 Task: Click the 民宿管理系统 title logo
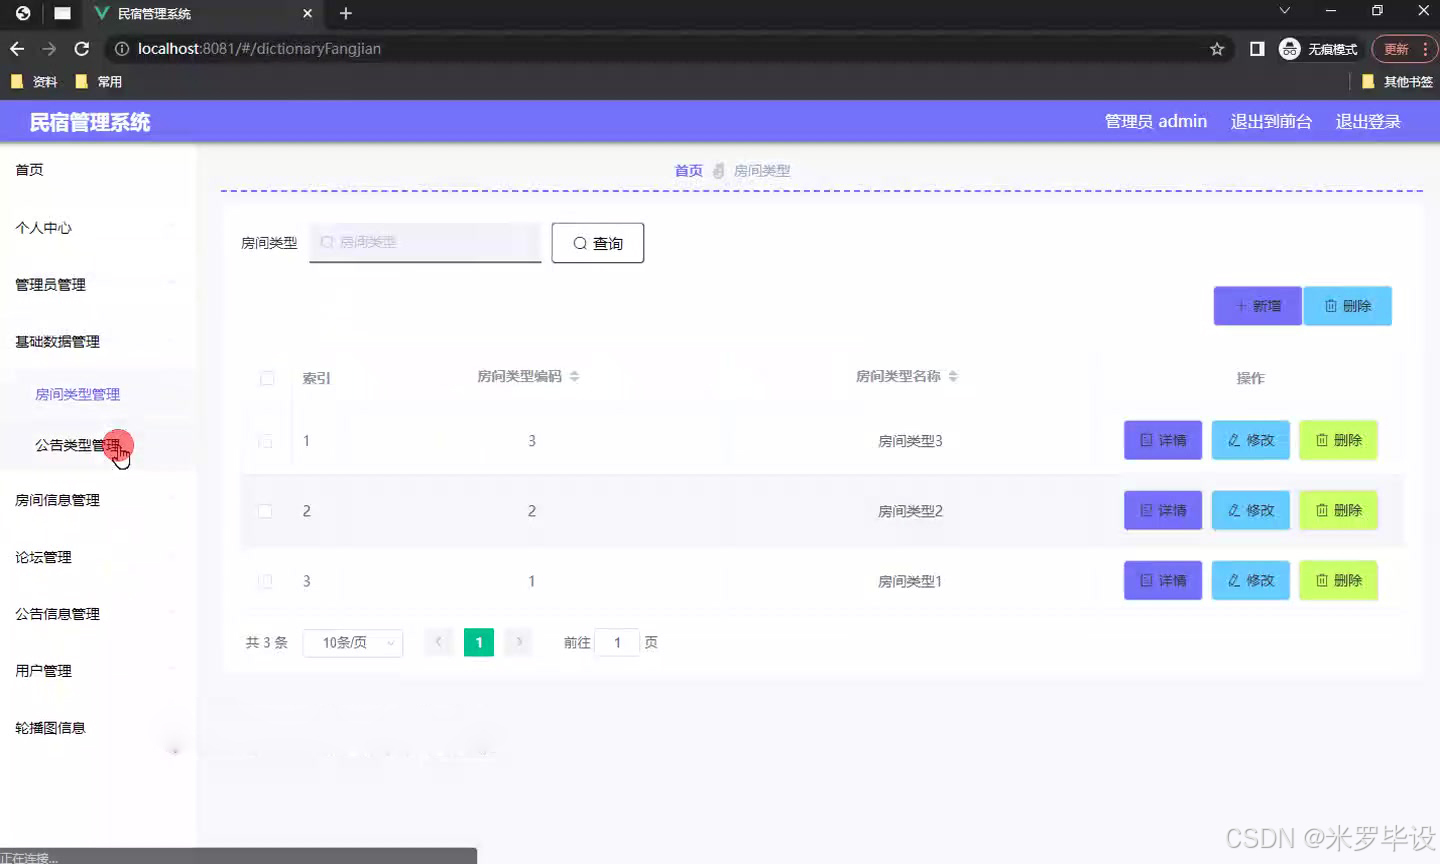(90, 122)
